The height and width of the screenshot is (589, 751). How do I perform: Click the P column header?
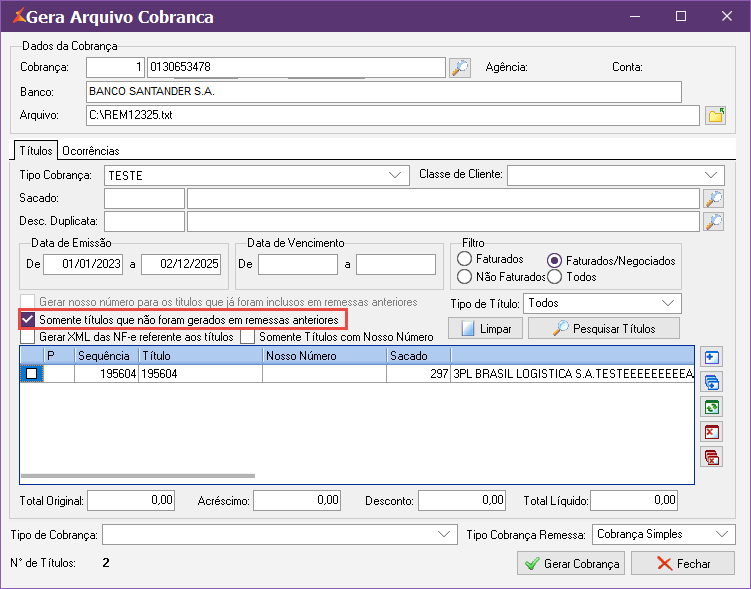tap(58, 356)
